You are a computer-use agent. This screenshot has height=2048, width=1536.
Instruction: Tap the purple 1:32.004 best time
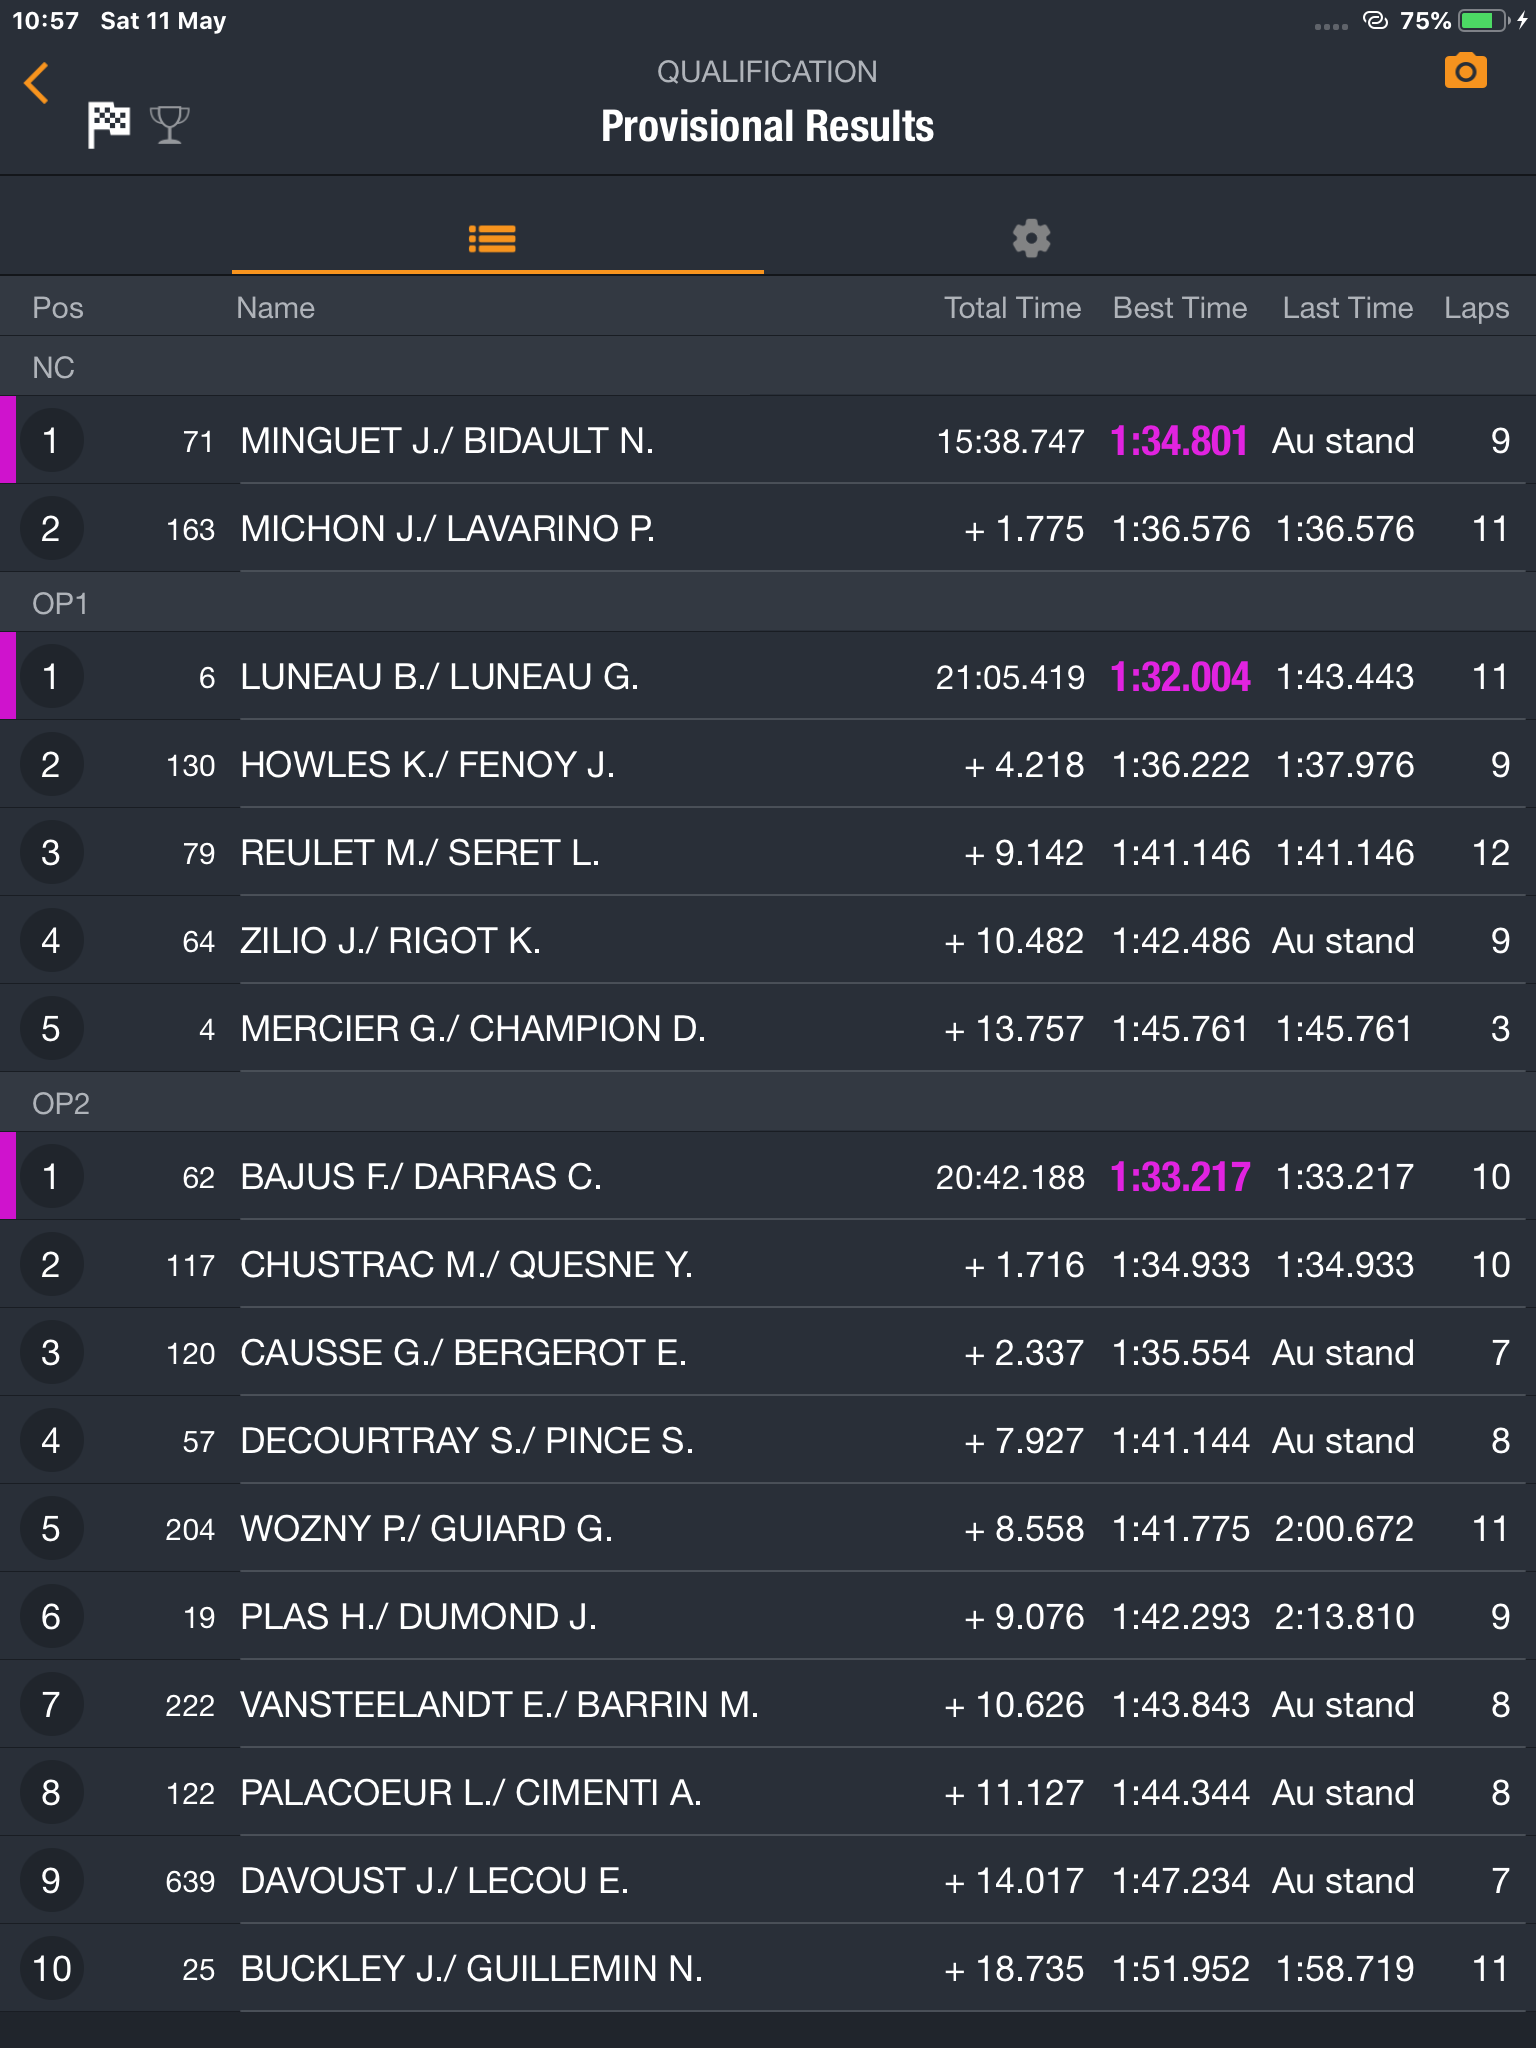1180,677
